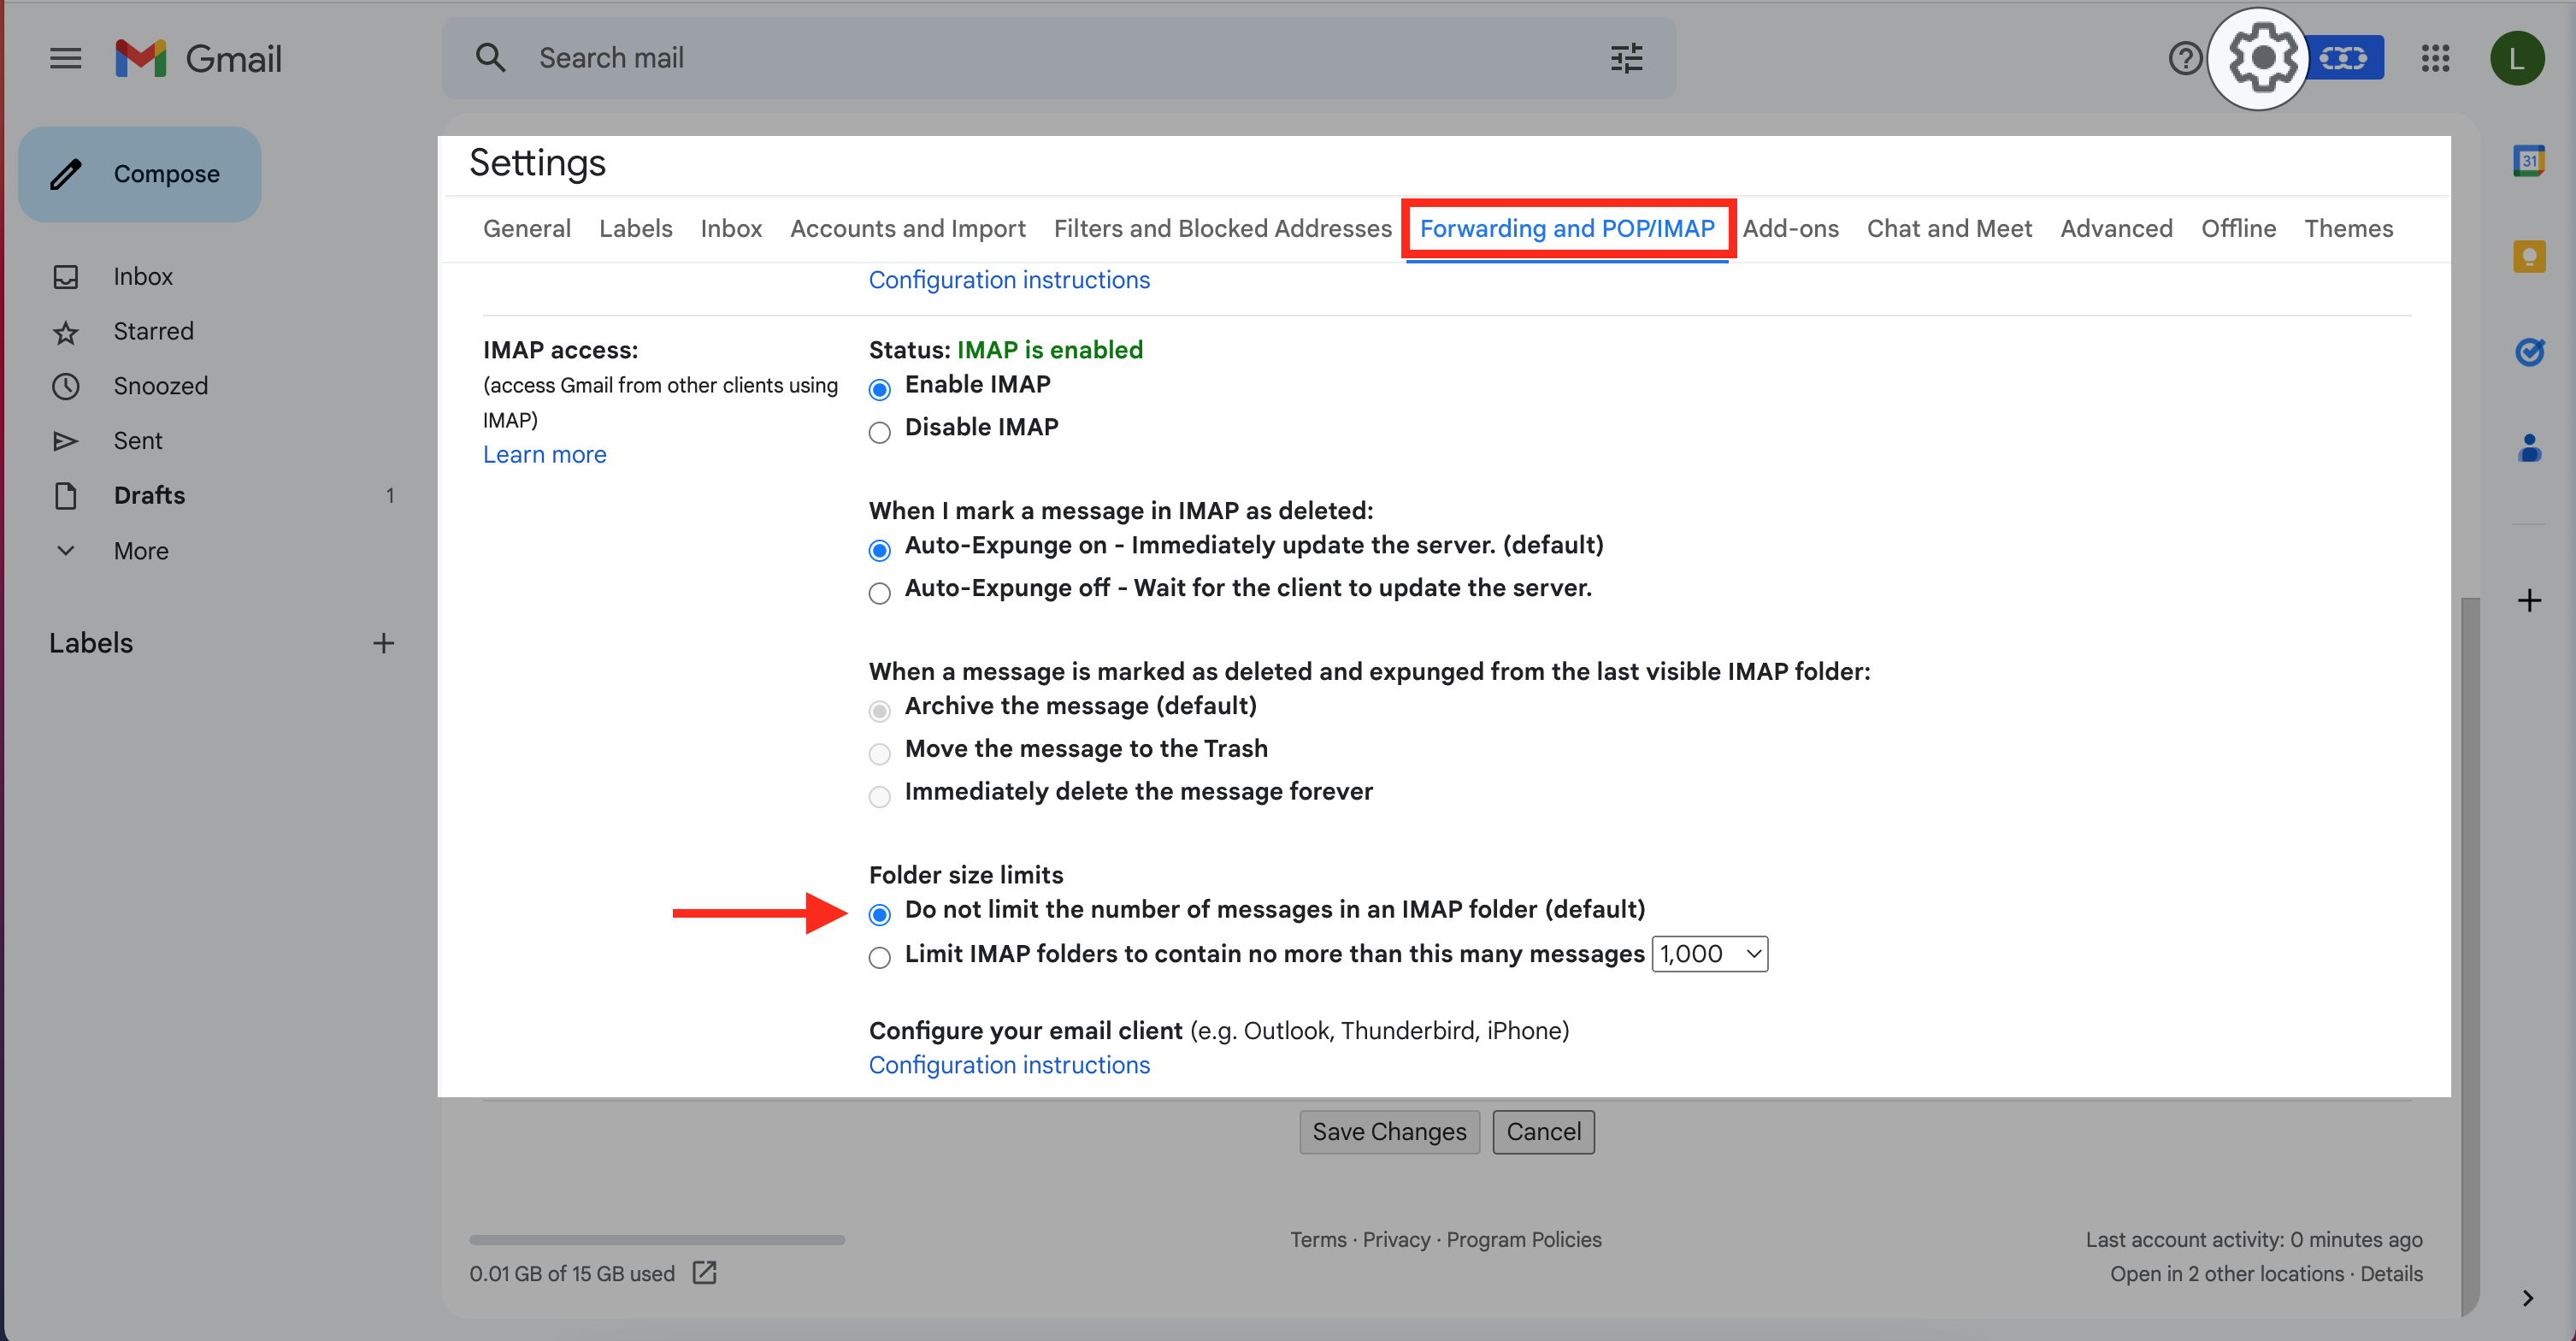Open the main menu hamburger icon
Screen dimensions: 2576x1341
click(x=66, y=58)
